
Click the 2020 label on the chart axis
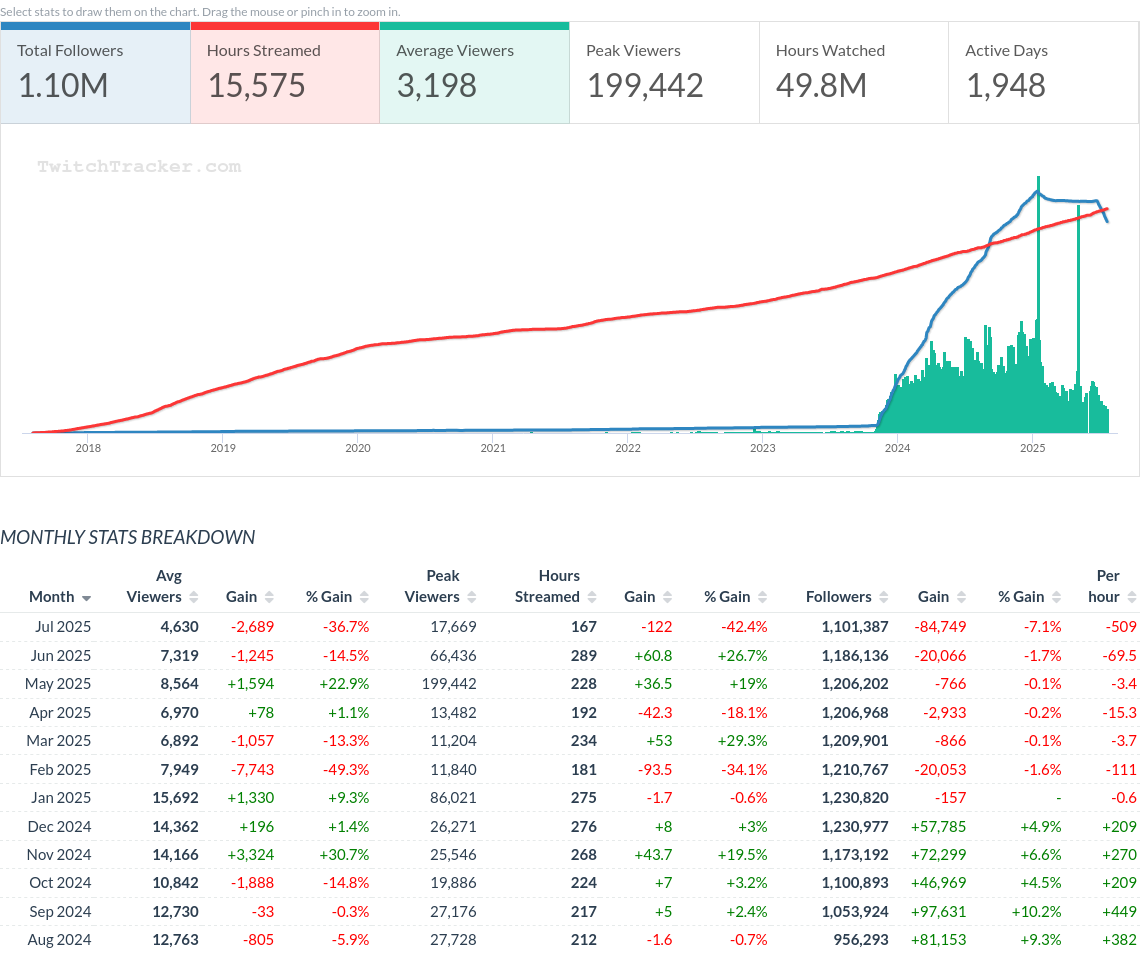click(358, 448)
